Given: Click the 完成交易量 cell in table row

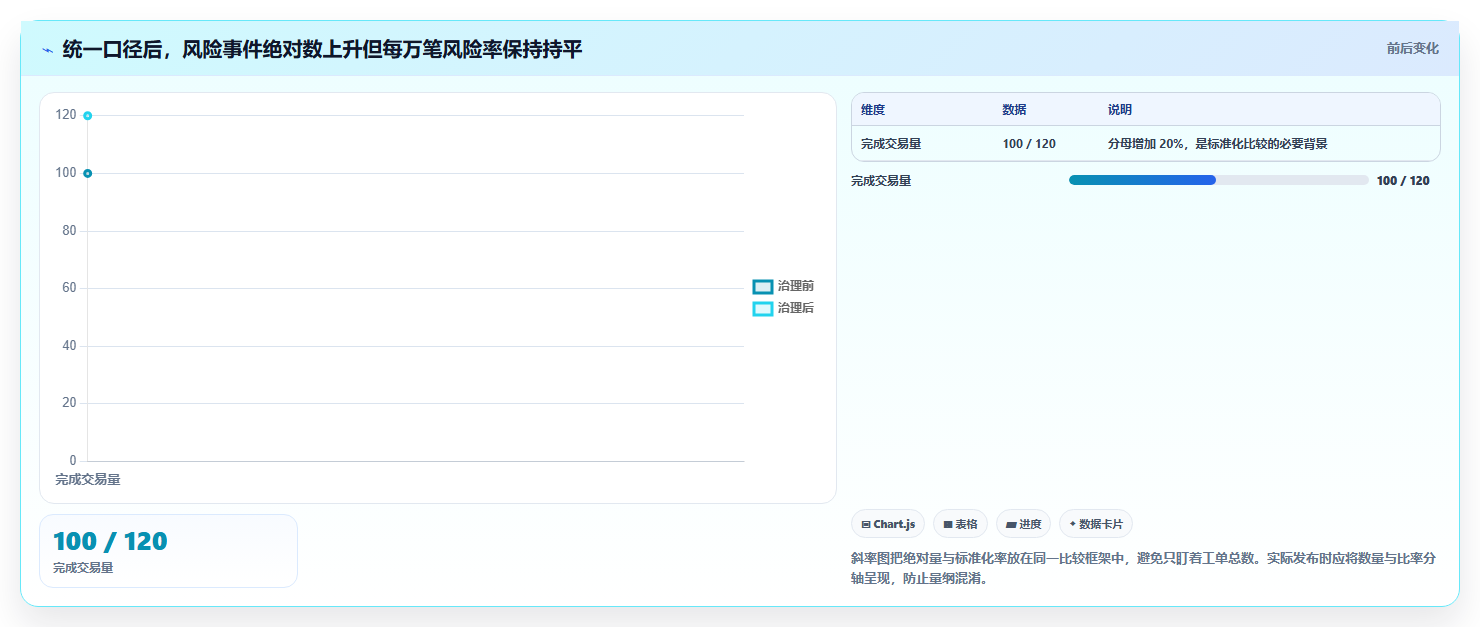Looking at the screenshot, I should pos(891,144).
